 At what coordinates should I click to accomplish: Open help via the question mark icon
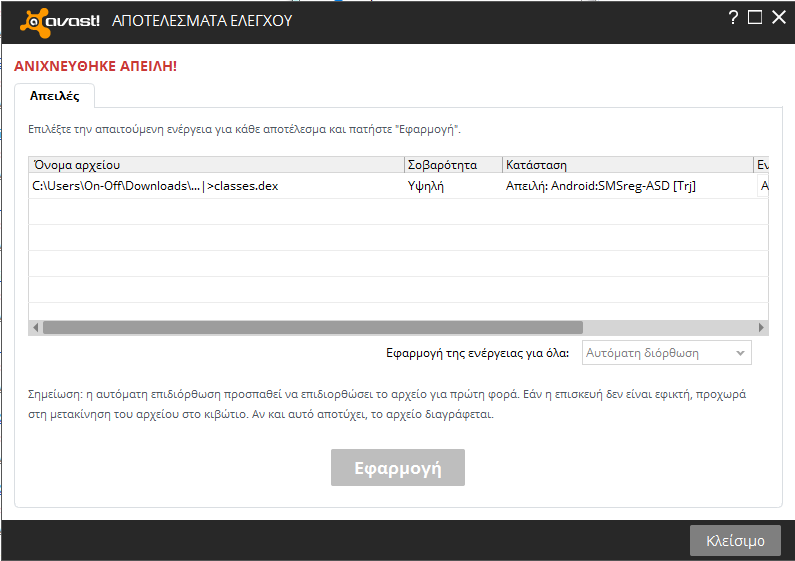click(x=733, y=17)
